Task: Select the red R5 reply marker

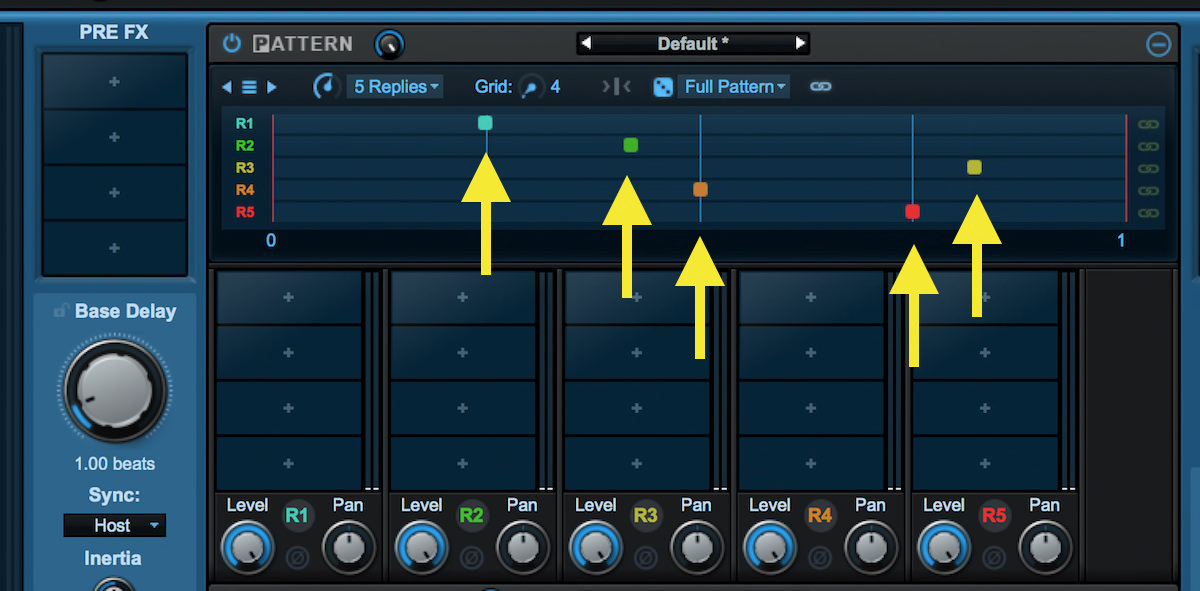Action: (912, 211)
